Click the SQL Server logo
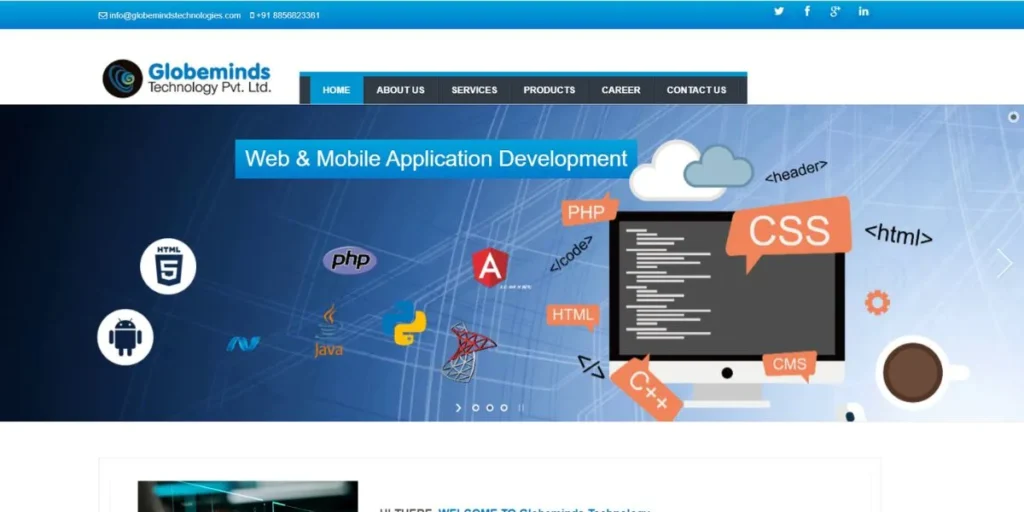 pyautogui.click(x=469, y=353)
